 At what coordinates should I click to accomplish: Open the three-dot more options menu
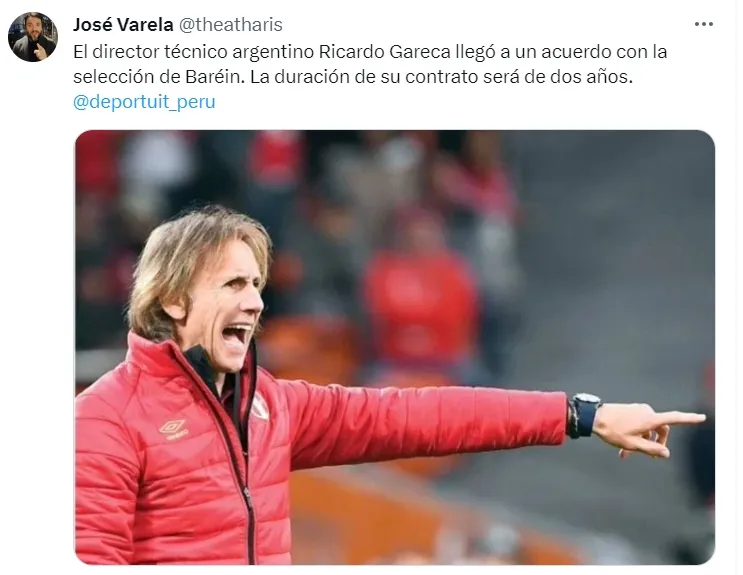point(703,24)
